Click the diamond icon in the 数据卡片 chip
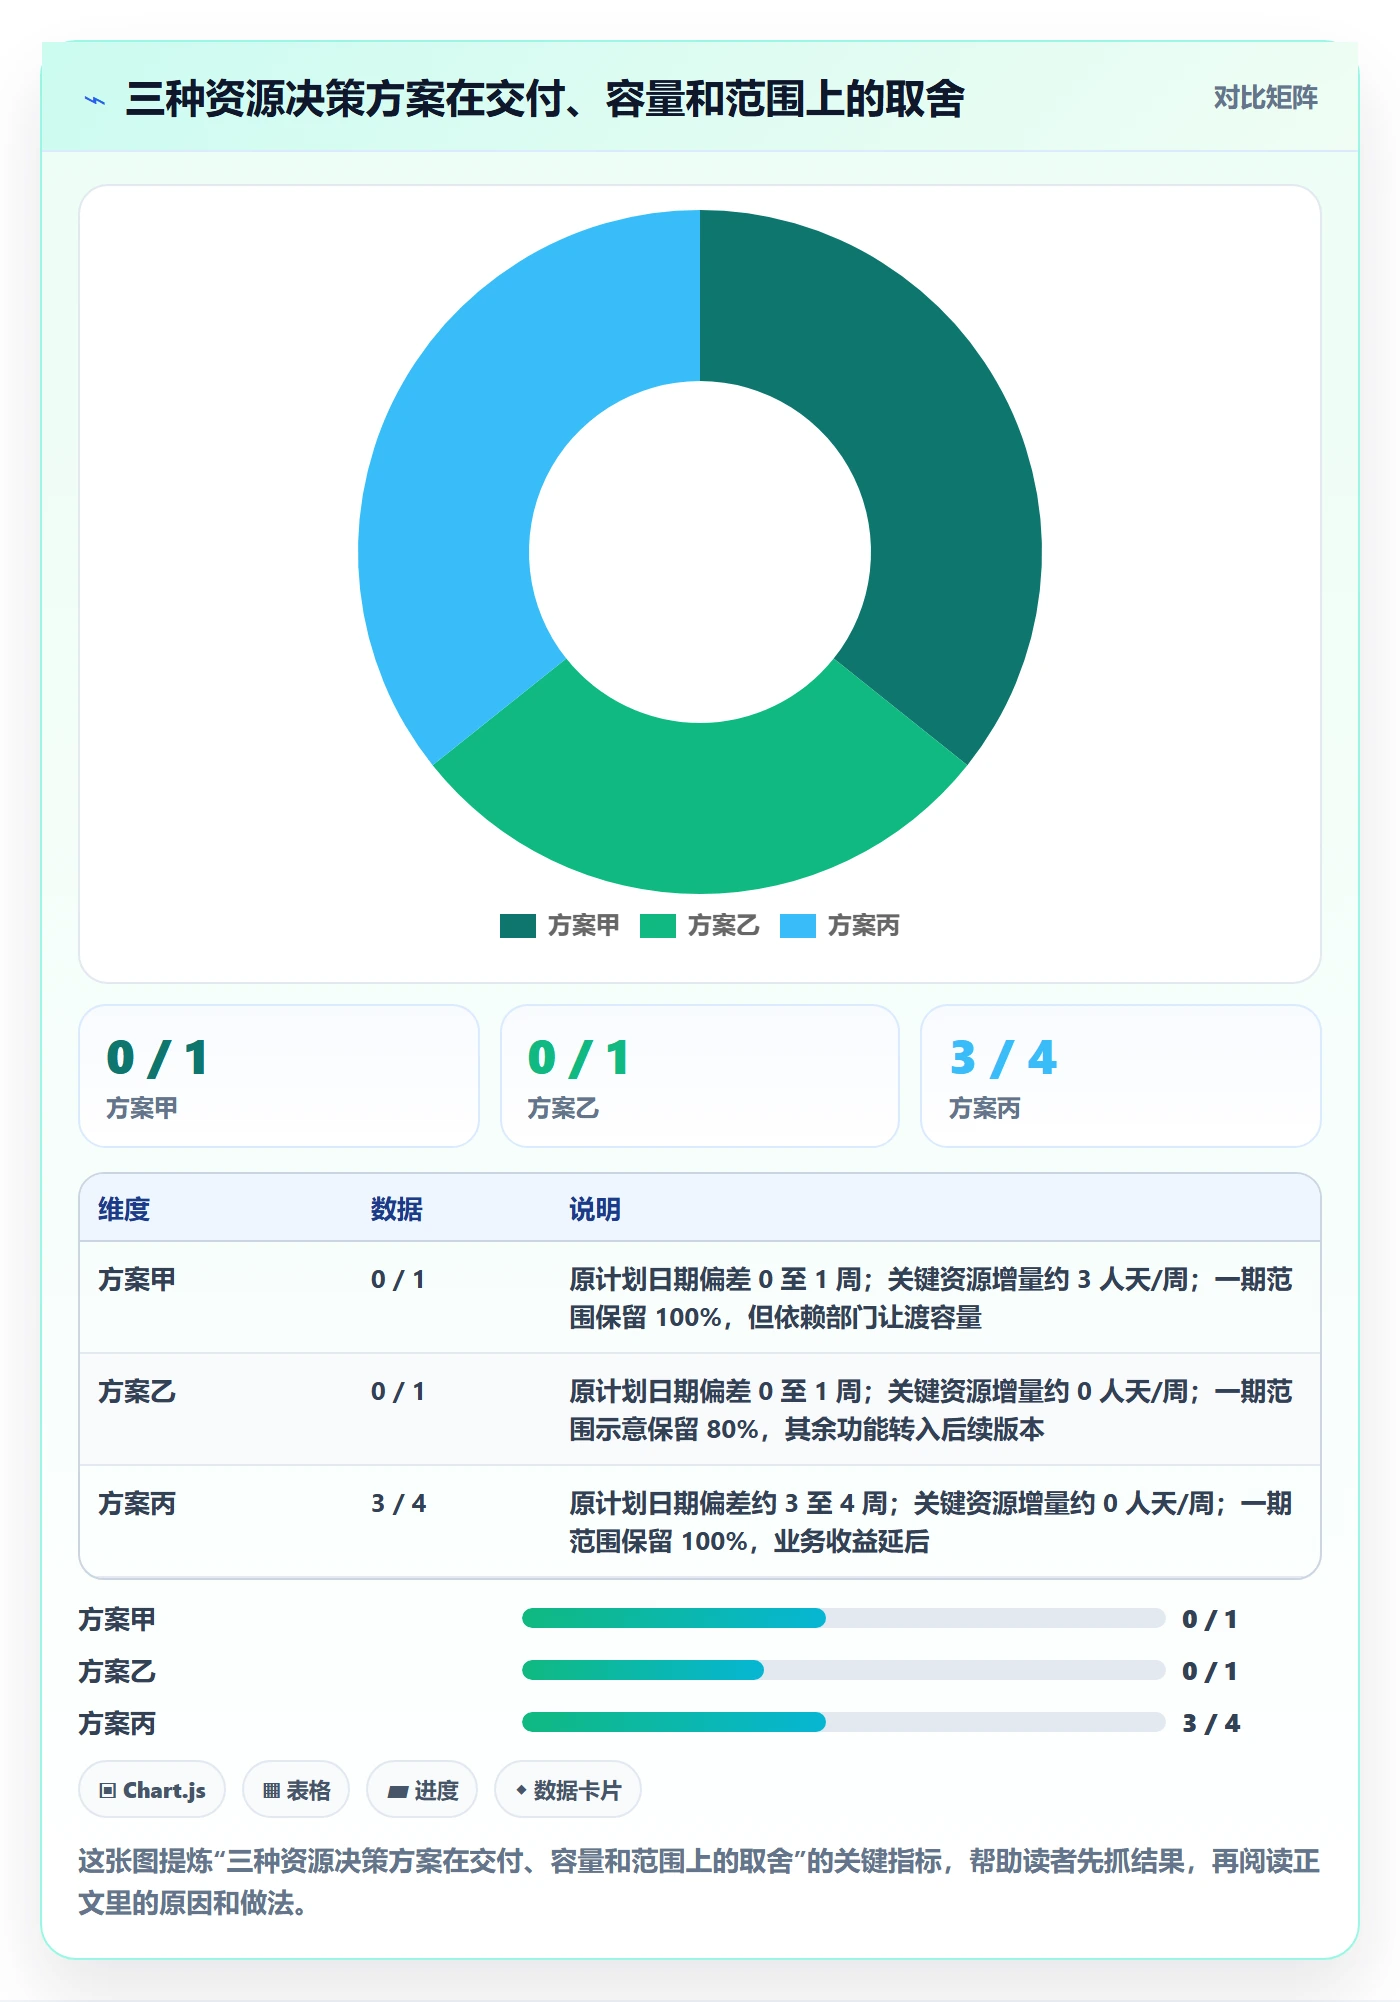1400x2002 pixels. tap(521, 1790)
